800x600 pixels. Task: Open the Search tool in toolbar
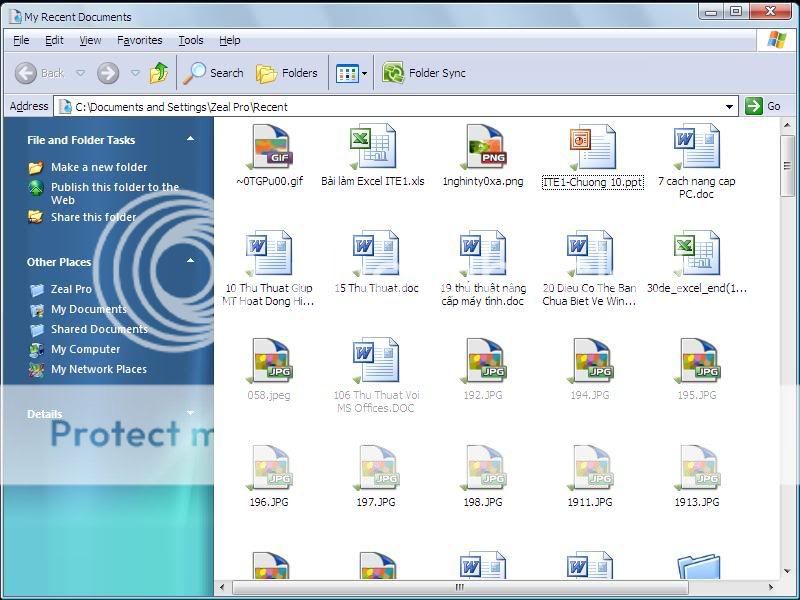click(214, 73)
